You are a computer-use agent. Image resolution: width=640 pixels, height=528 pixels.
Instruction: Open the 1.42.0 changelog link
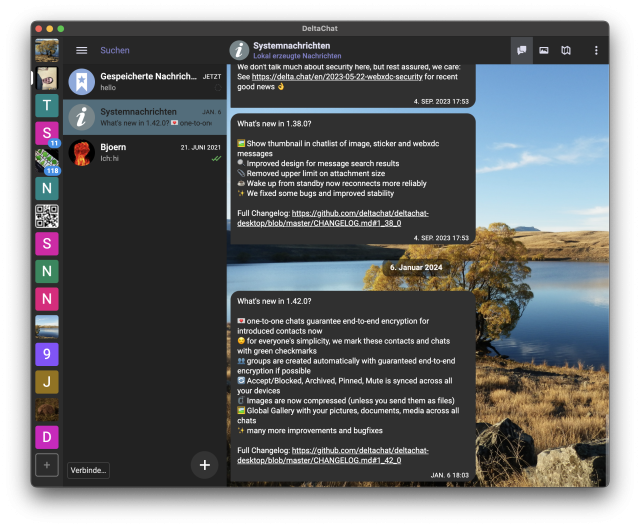click(333, 455)
